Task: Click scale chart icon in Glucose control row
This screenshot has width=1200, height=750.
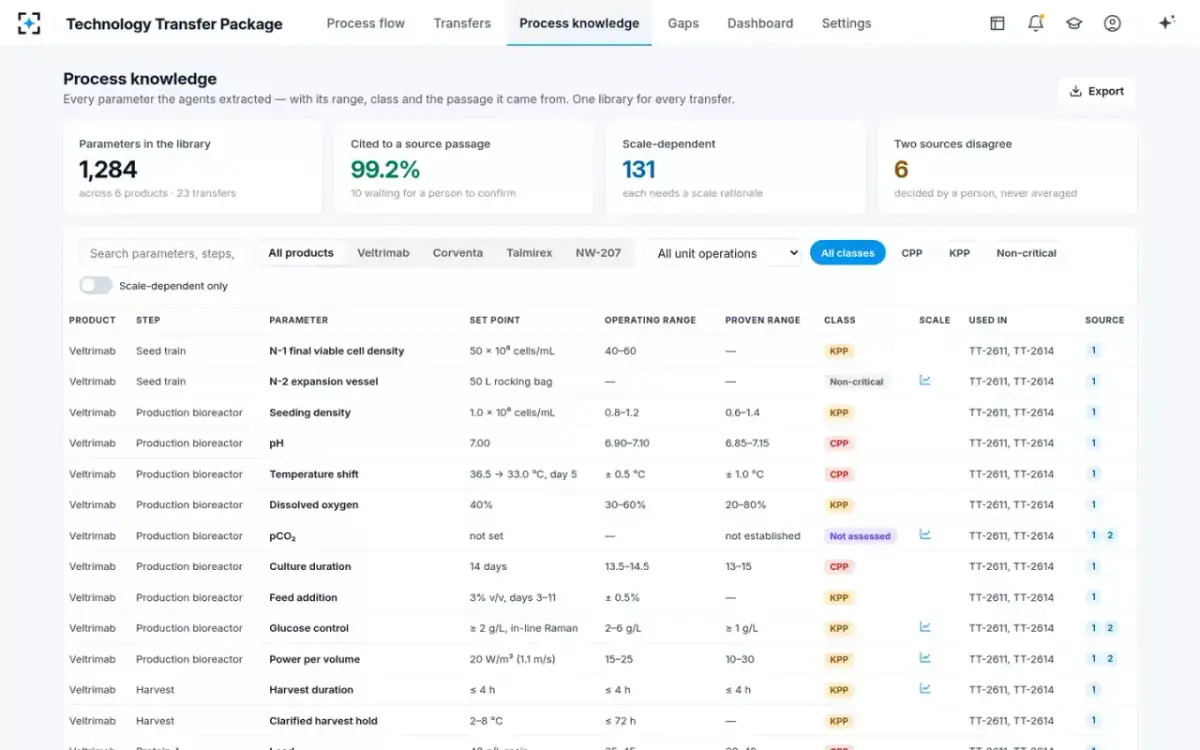Action: tap(925, 627)
